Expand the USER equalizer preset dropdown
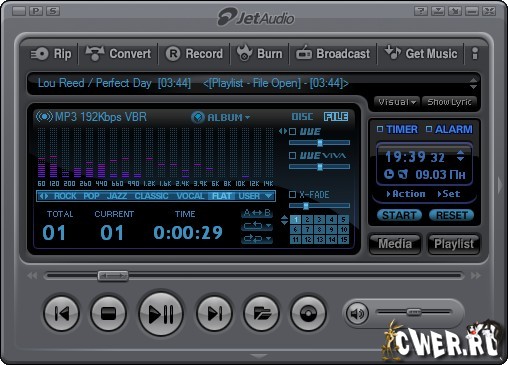Viewport: 508px width, 365px height. click(x=255, y=196)
